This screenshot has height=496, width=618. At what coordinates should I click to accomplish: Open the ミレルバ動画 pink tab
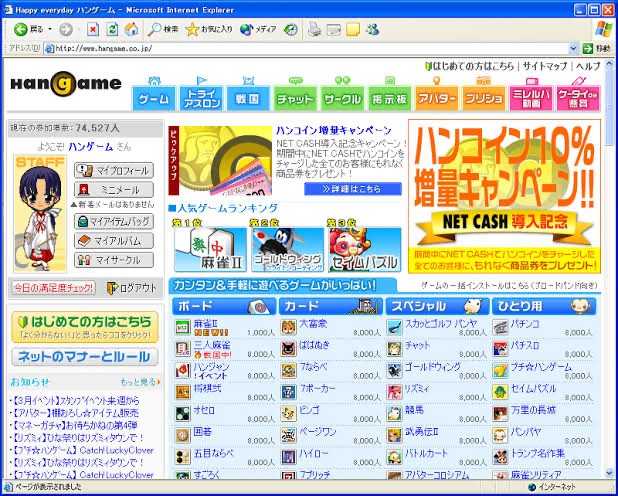(531, 98)
